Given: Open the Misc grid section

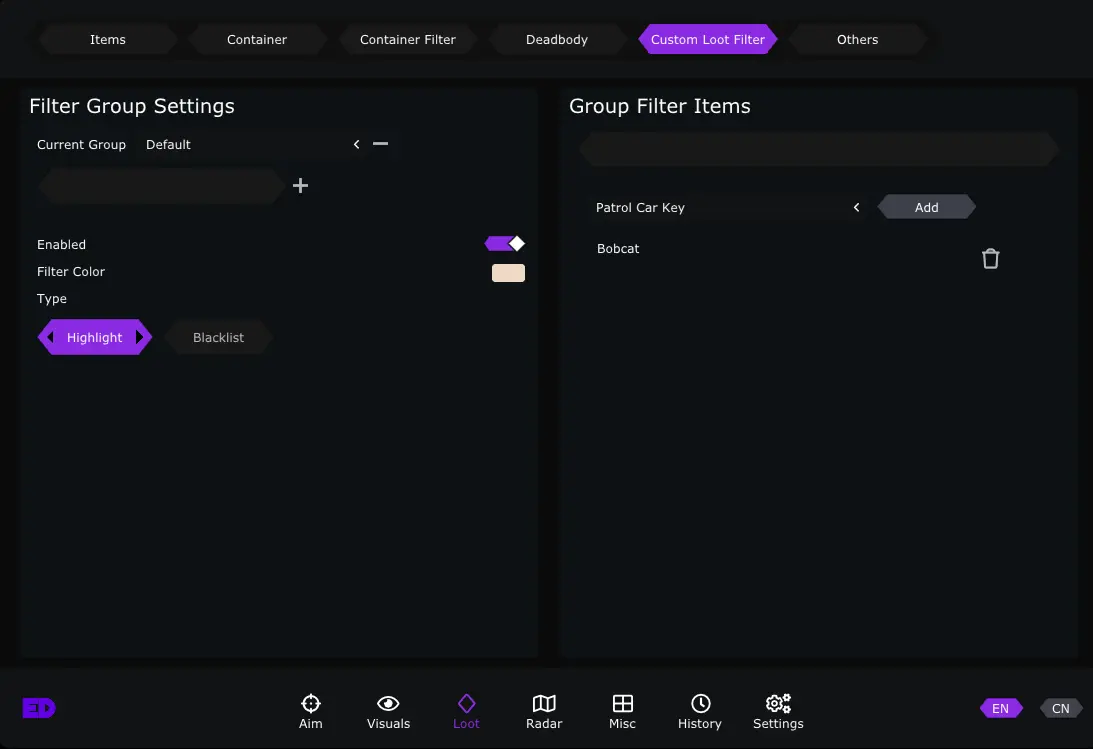Looking at the screenshot, I should (x=622, y=711).
